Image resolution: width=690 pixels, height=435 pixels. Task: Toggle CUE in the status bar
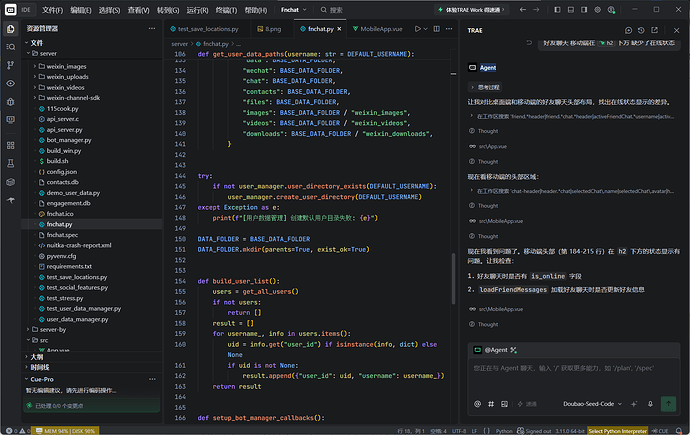660,431
